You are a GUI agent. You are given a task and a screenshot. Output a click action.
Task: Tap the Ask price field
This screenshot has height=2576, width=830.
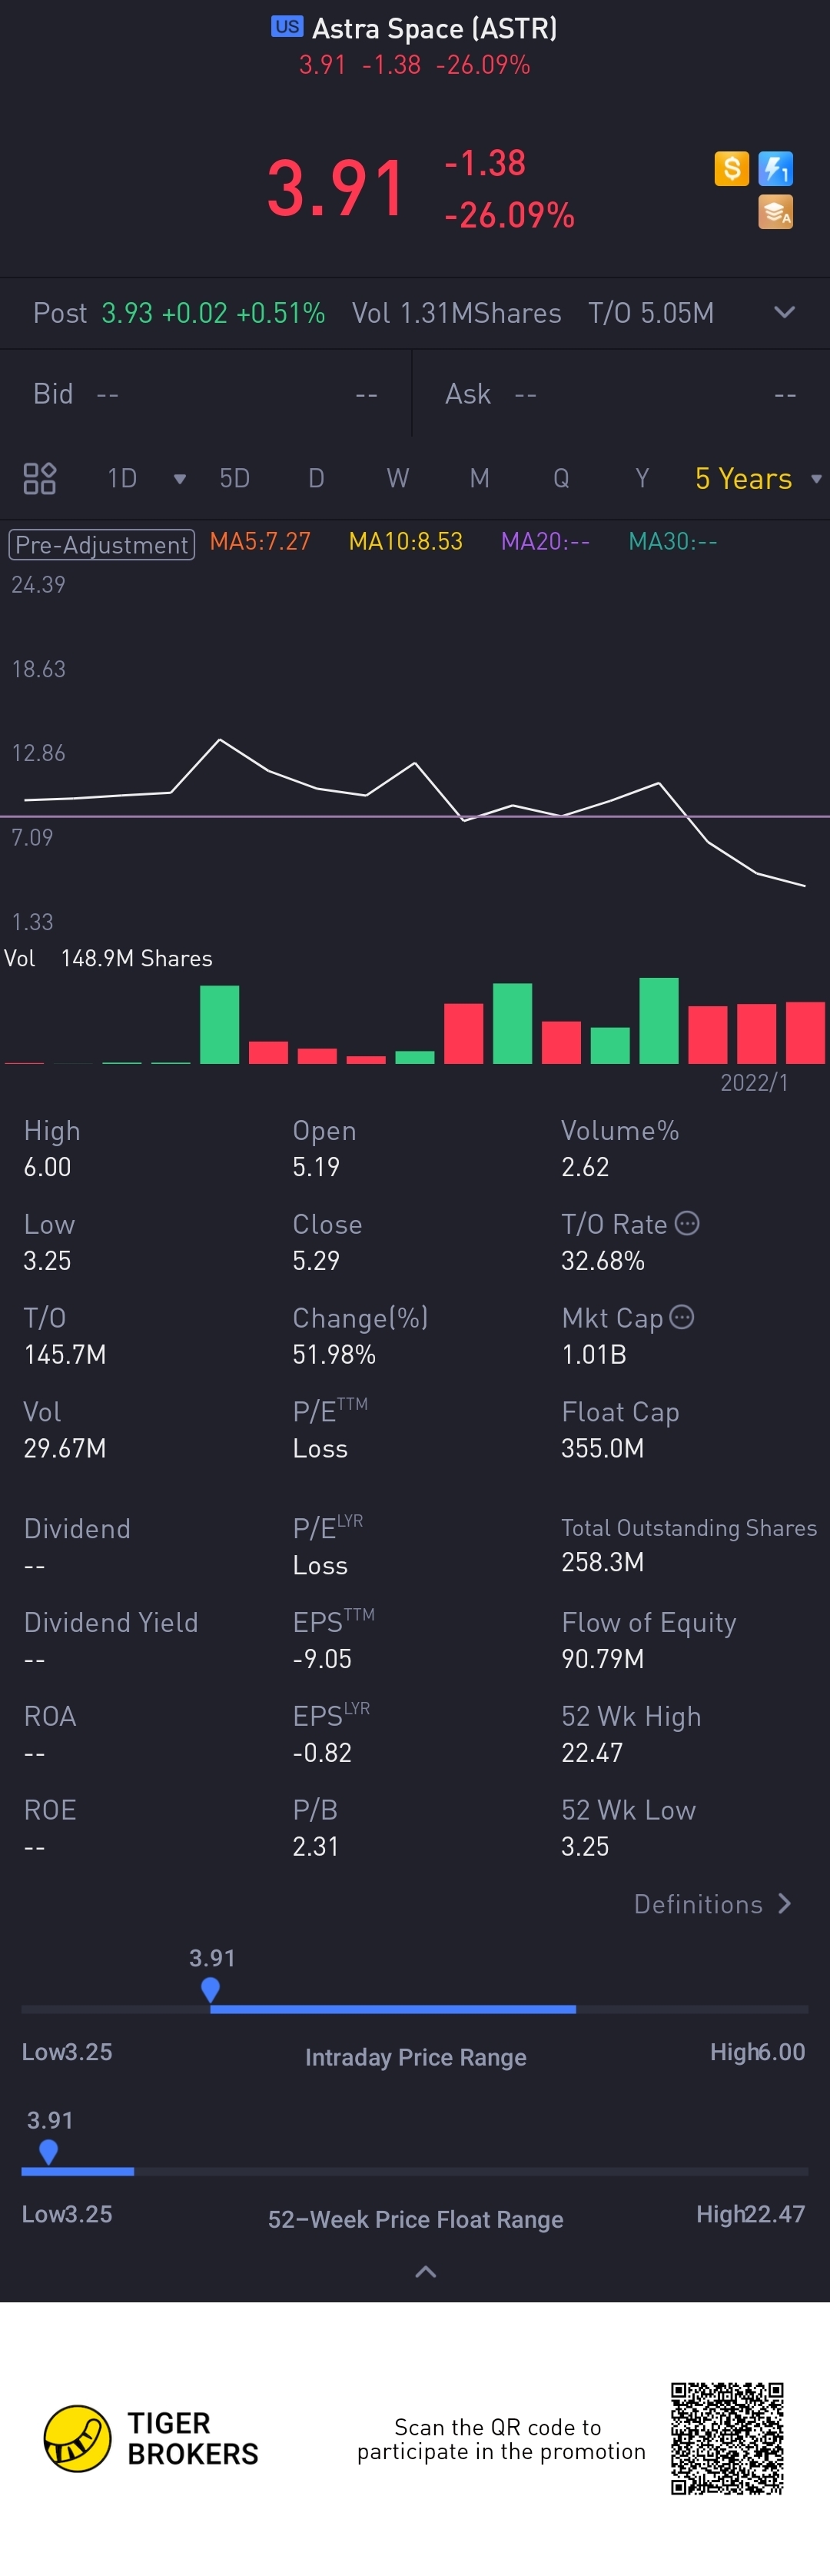620,394
